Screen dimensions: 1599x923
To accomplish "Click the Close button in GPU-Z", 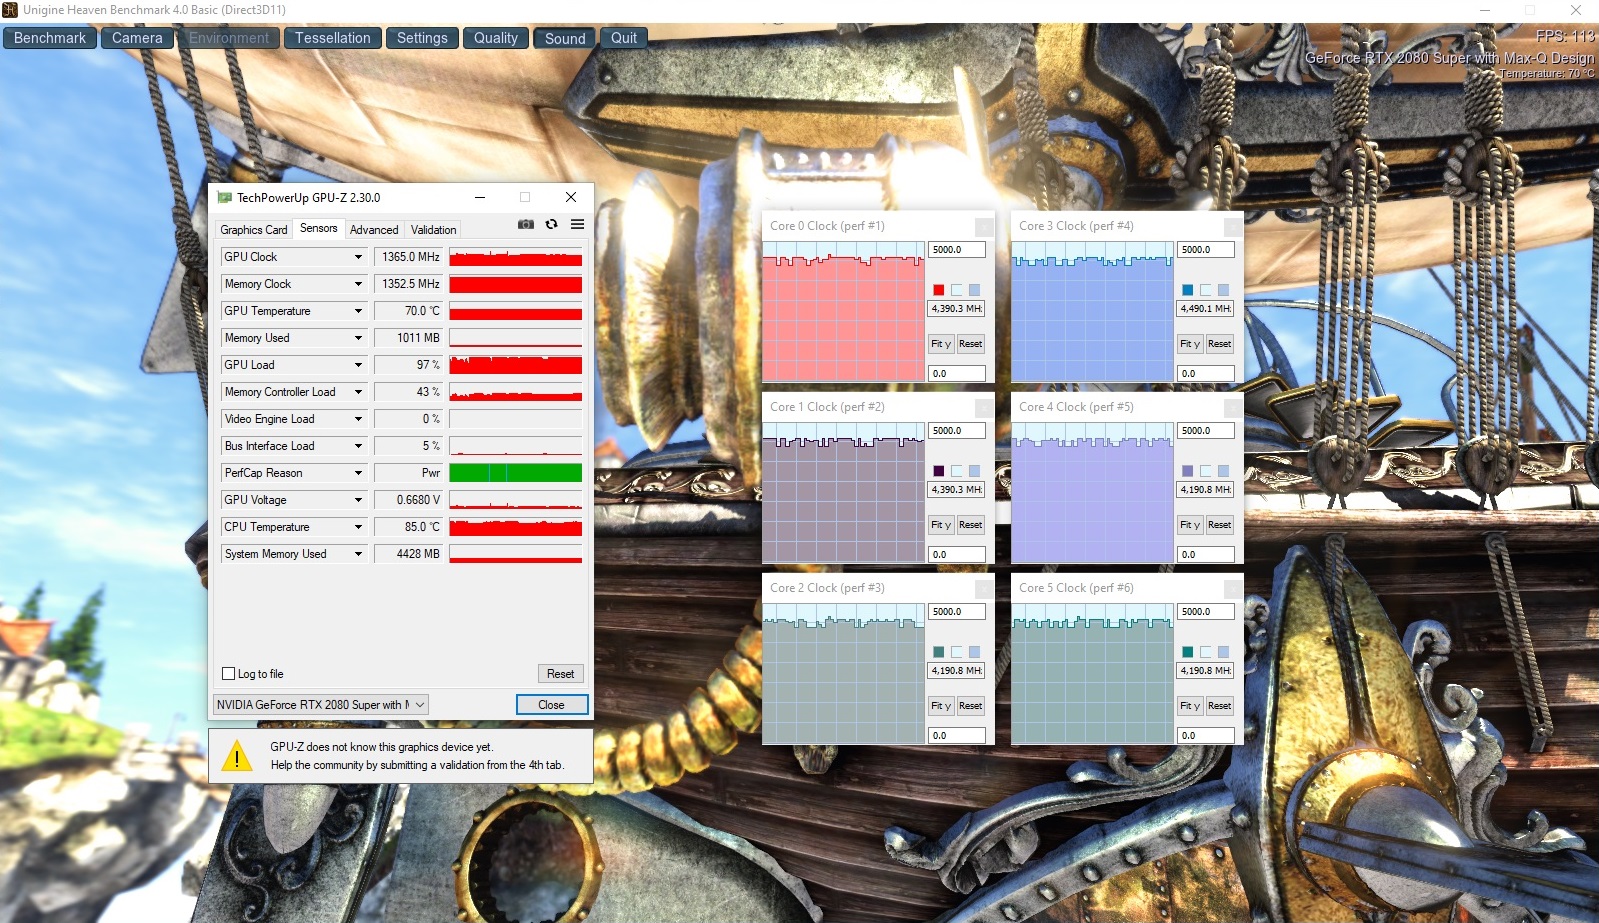I will (x=551, y=705).
